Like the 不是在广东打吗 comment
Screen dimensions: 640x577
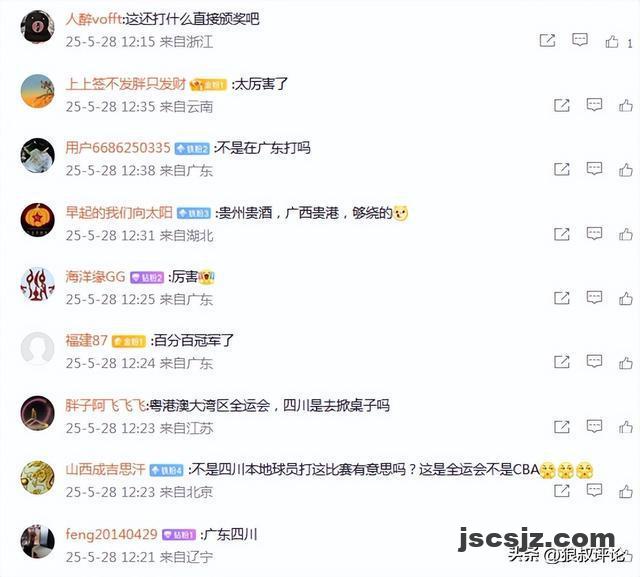pos(626,169)
